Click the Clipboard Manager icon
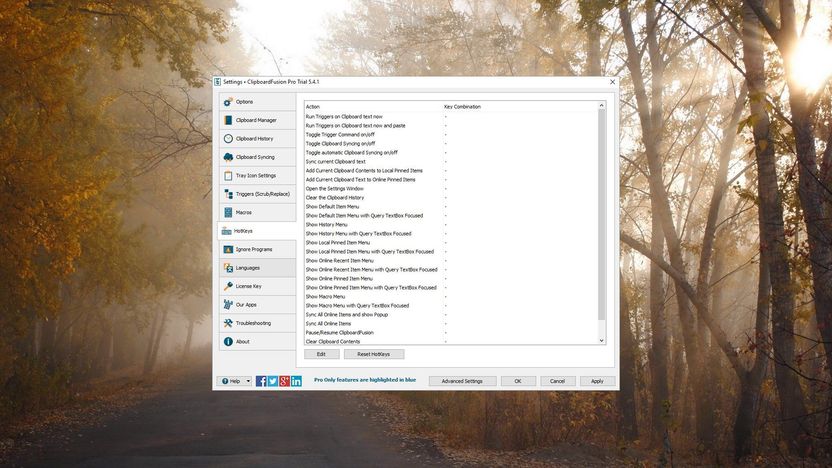The image size is (832, 468). (x=228, y=120)
